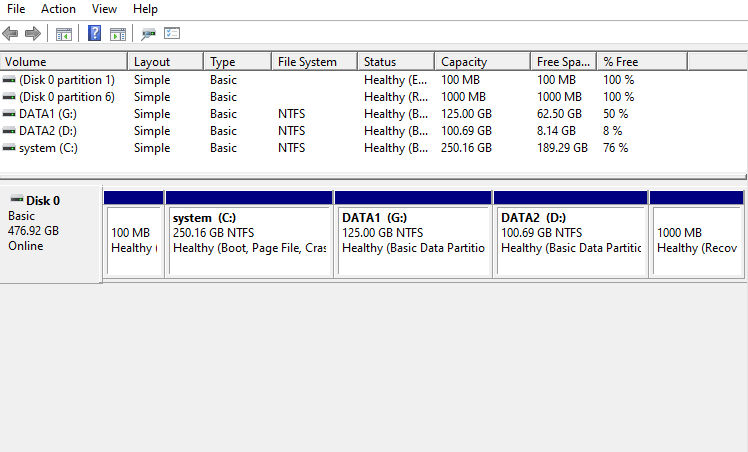
Task: Sort list by Capacity column header
Action: (x=482, y=62)
